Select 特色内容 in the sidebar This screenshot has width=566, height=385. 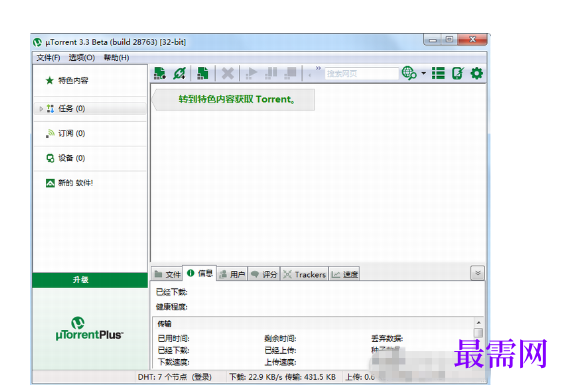pyautogui.click(x=73, y=80)
